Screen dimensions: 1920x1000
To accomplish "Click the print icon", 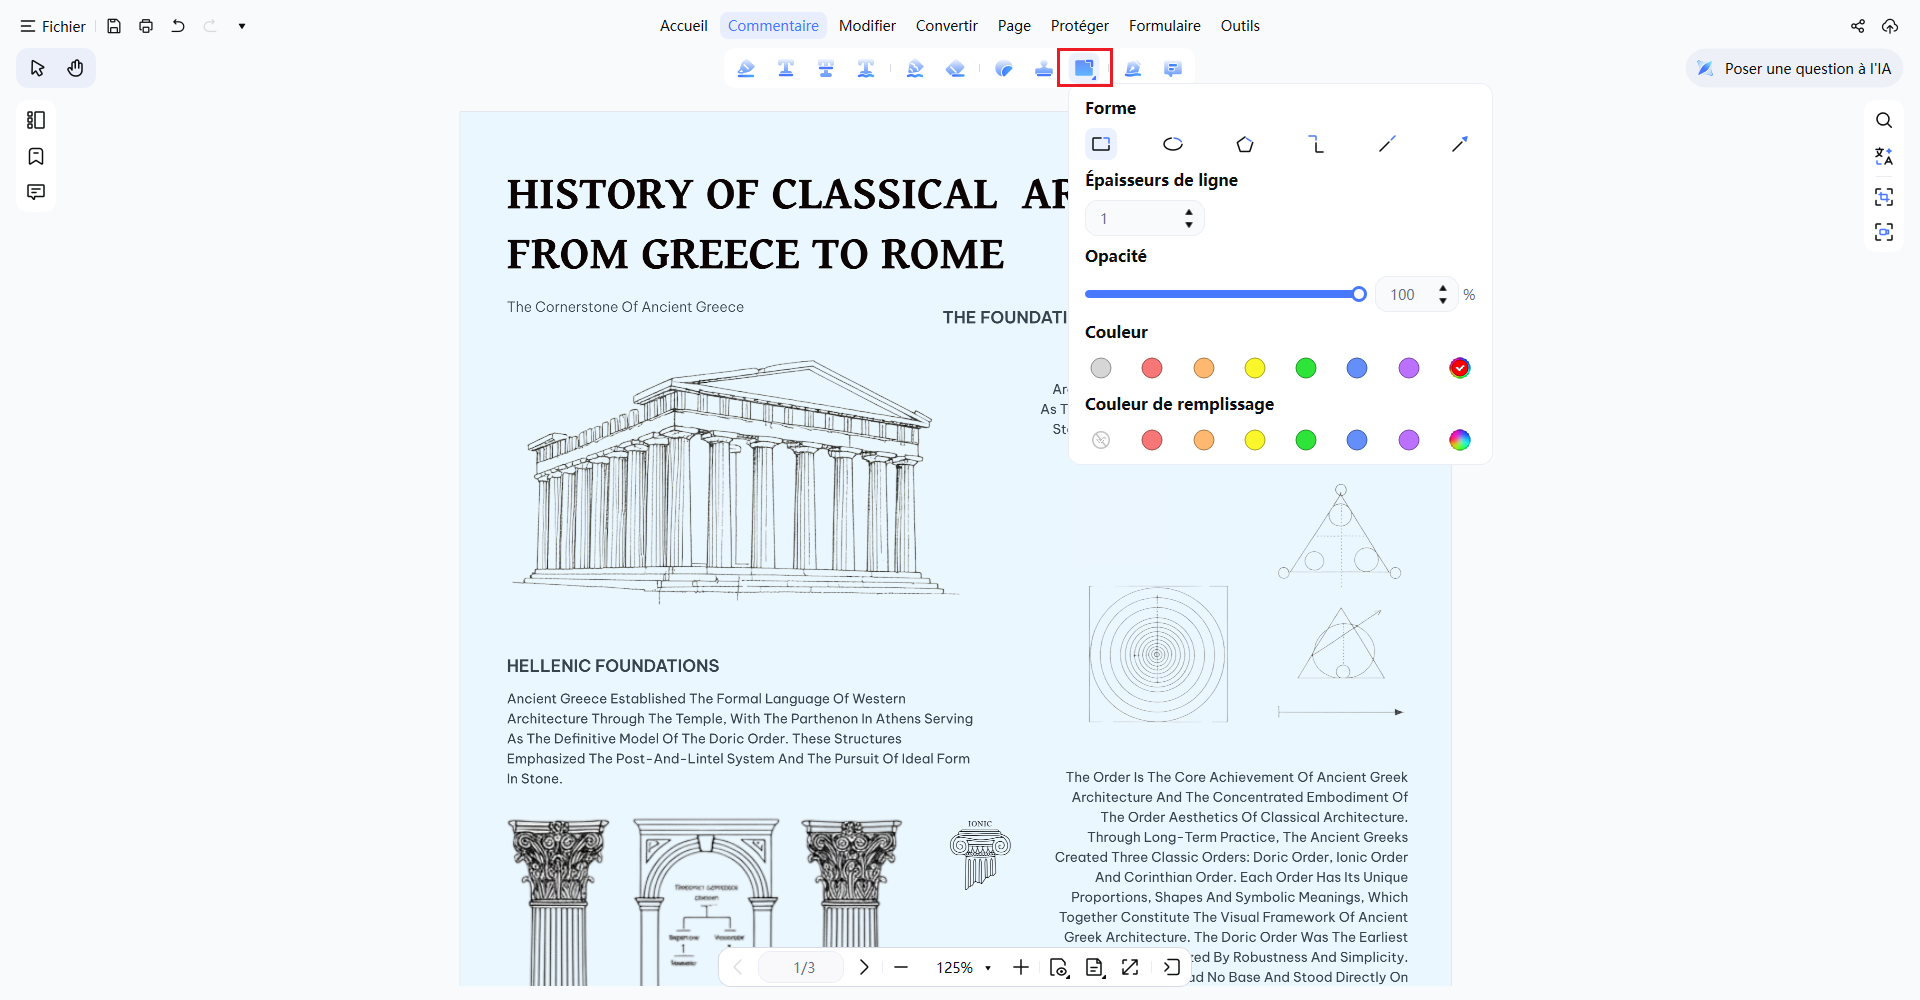I will coord(146,26).
